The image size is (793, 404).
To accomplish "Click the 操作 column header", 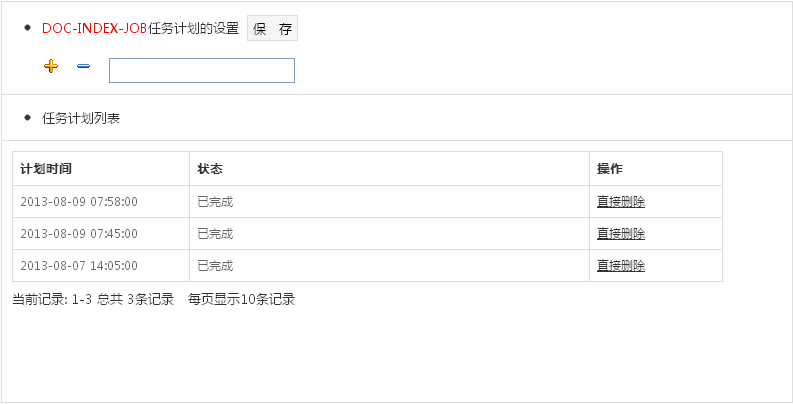I will (609, 169).
